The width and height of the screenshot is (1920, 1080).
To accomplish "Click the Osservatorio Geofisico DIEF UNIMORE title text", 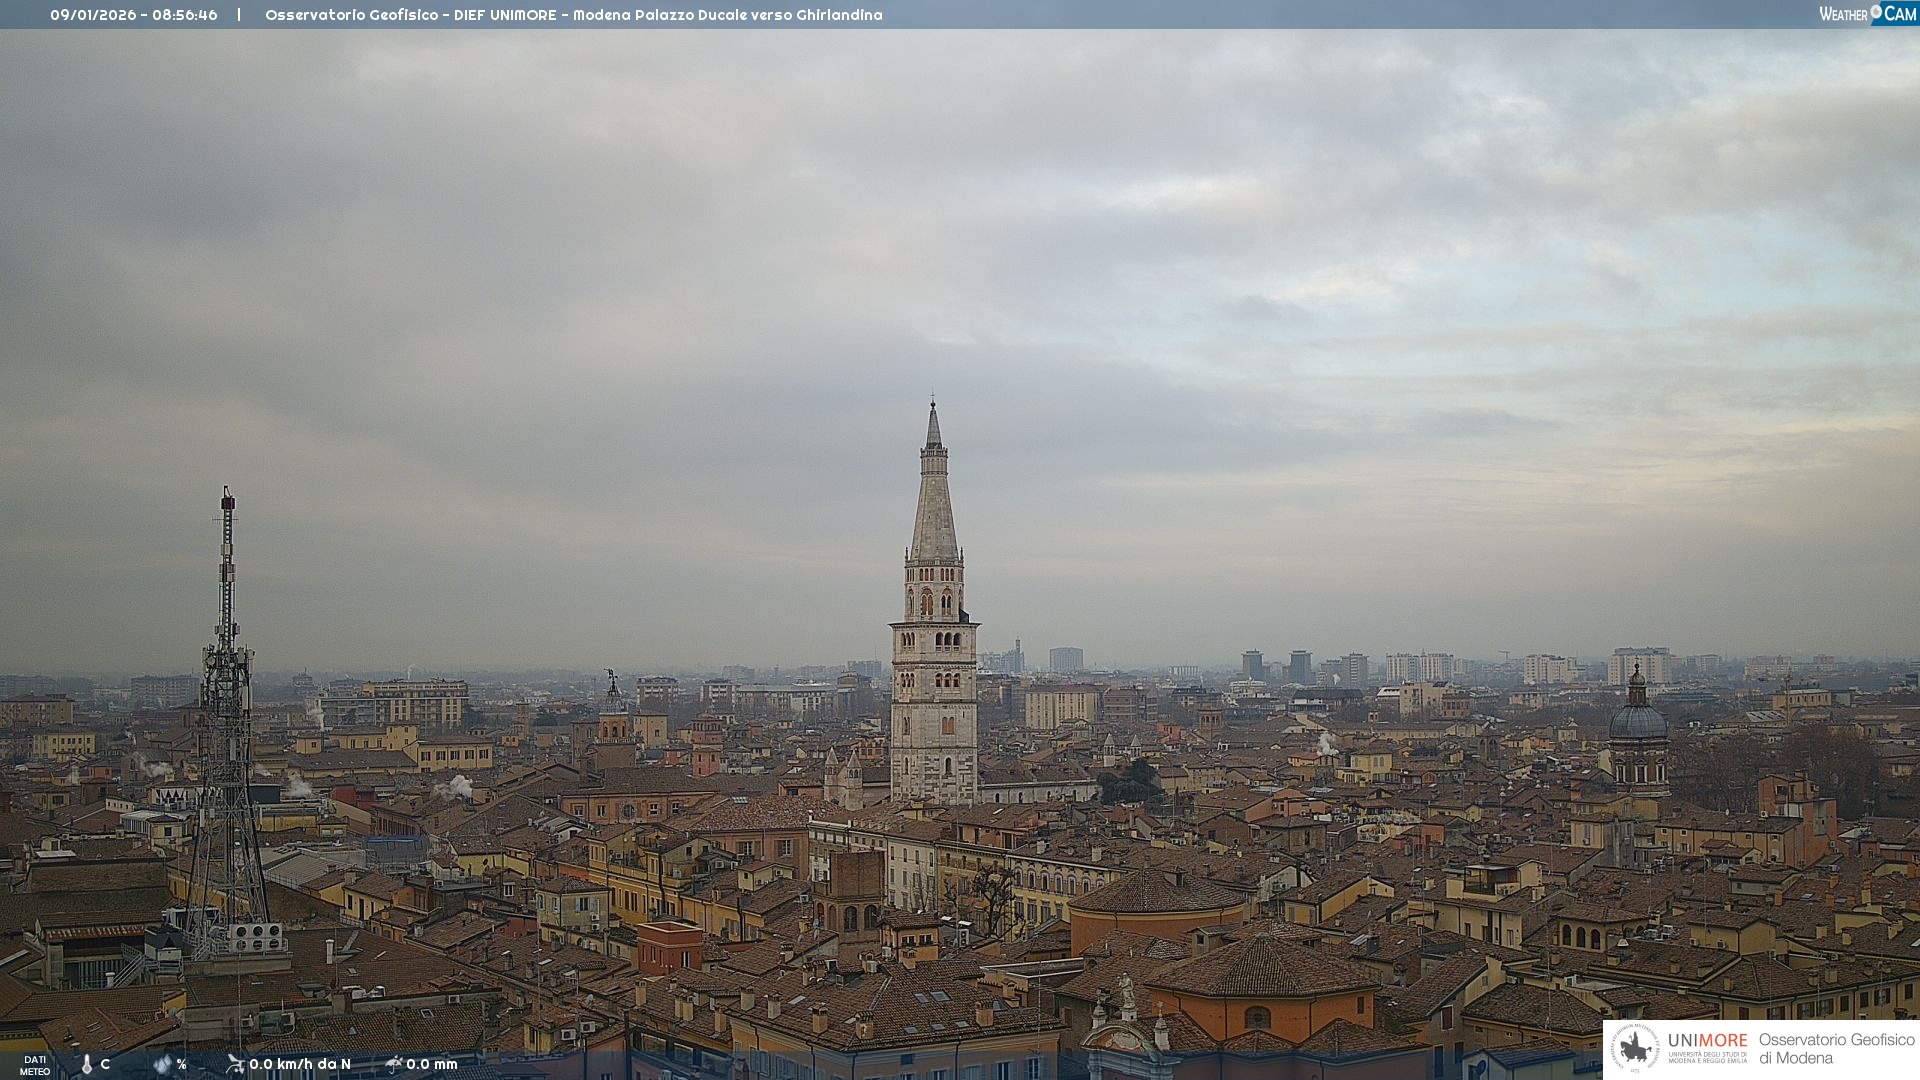I will 410,15.
